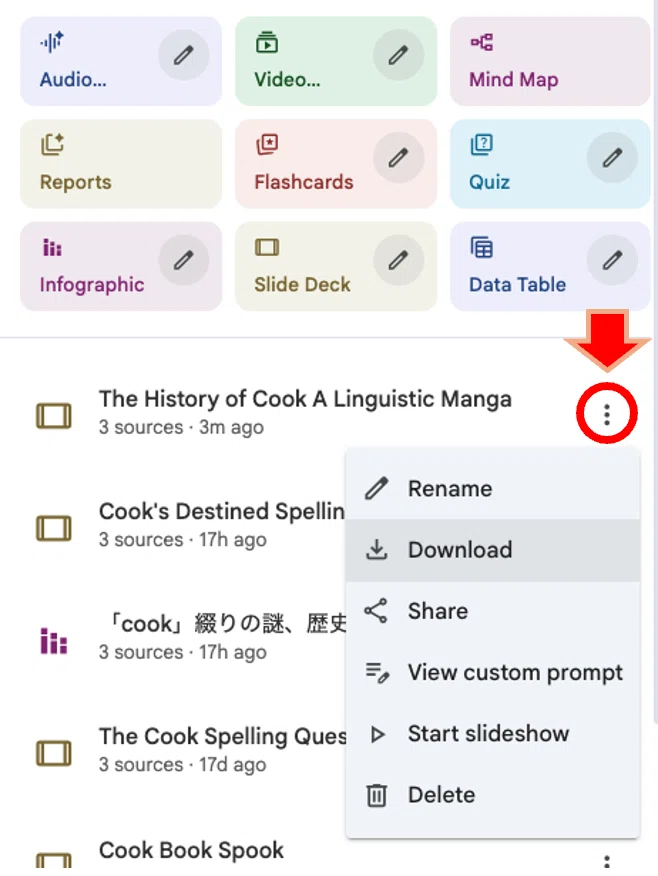Edit the Audio Overview customization pencil
This screenshot has height=876, width=658.
(184, 55)
